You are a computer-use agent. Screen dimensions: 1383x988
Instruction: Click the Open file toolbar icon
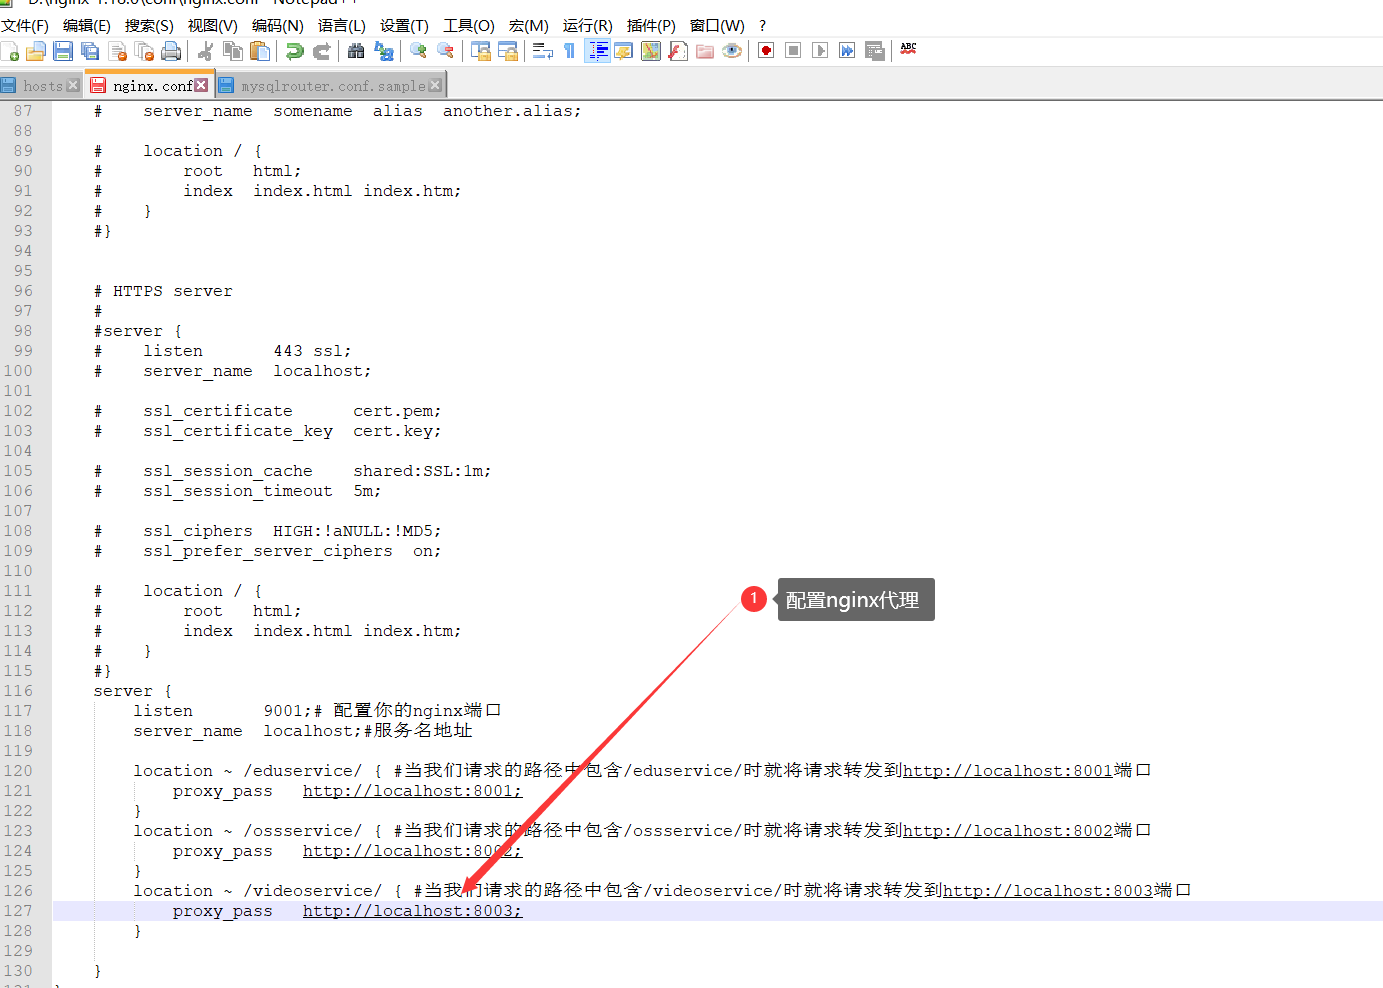click(x=36, y=51)
